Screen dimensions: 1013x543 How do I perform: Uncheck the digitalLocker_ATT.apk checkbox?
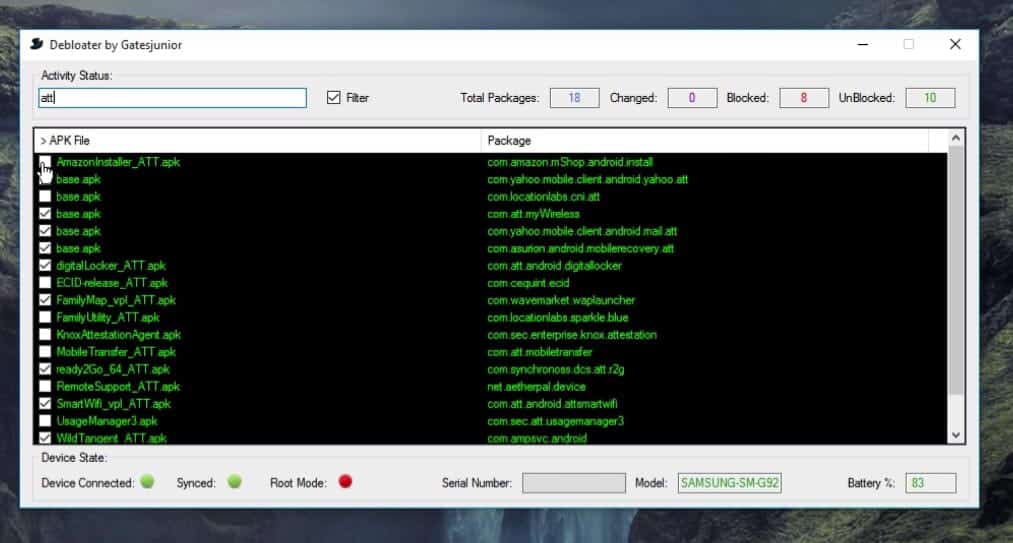tap(45, 266)
